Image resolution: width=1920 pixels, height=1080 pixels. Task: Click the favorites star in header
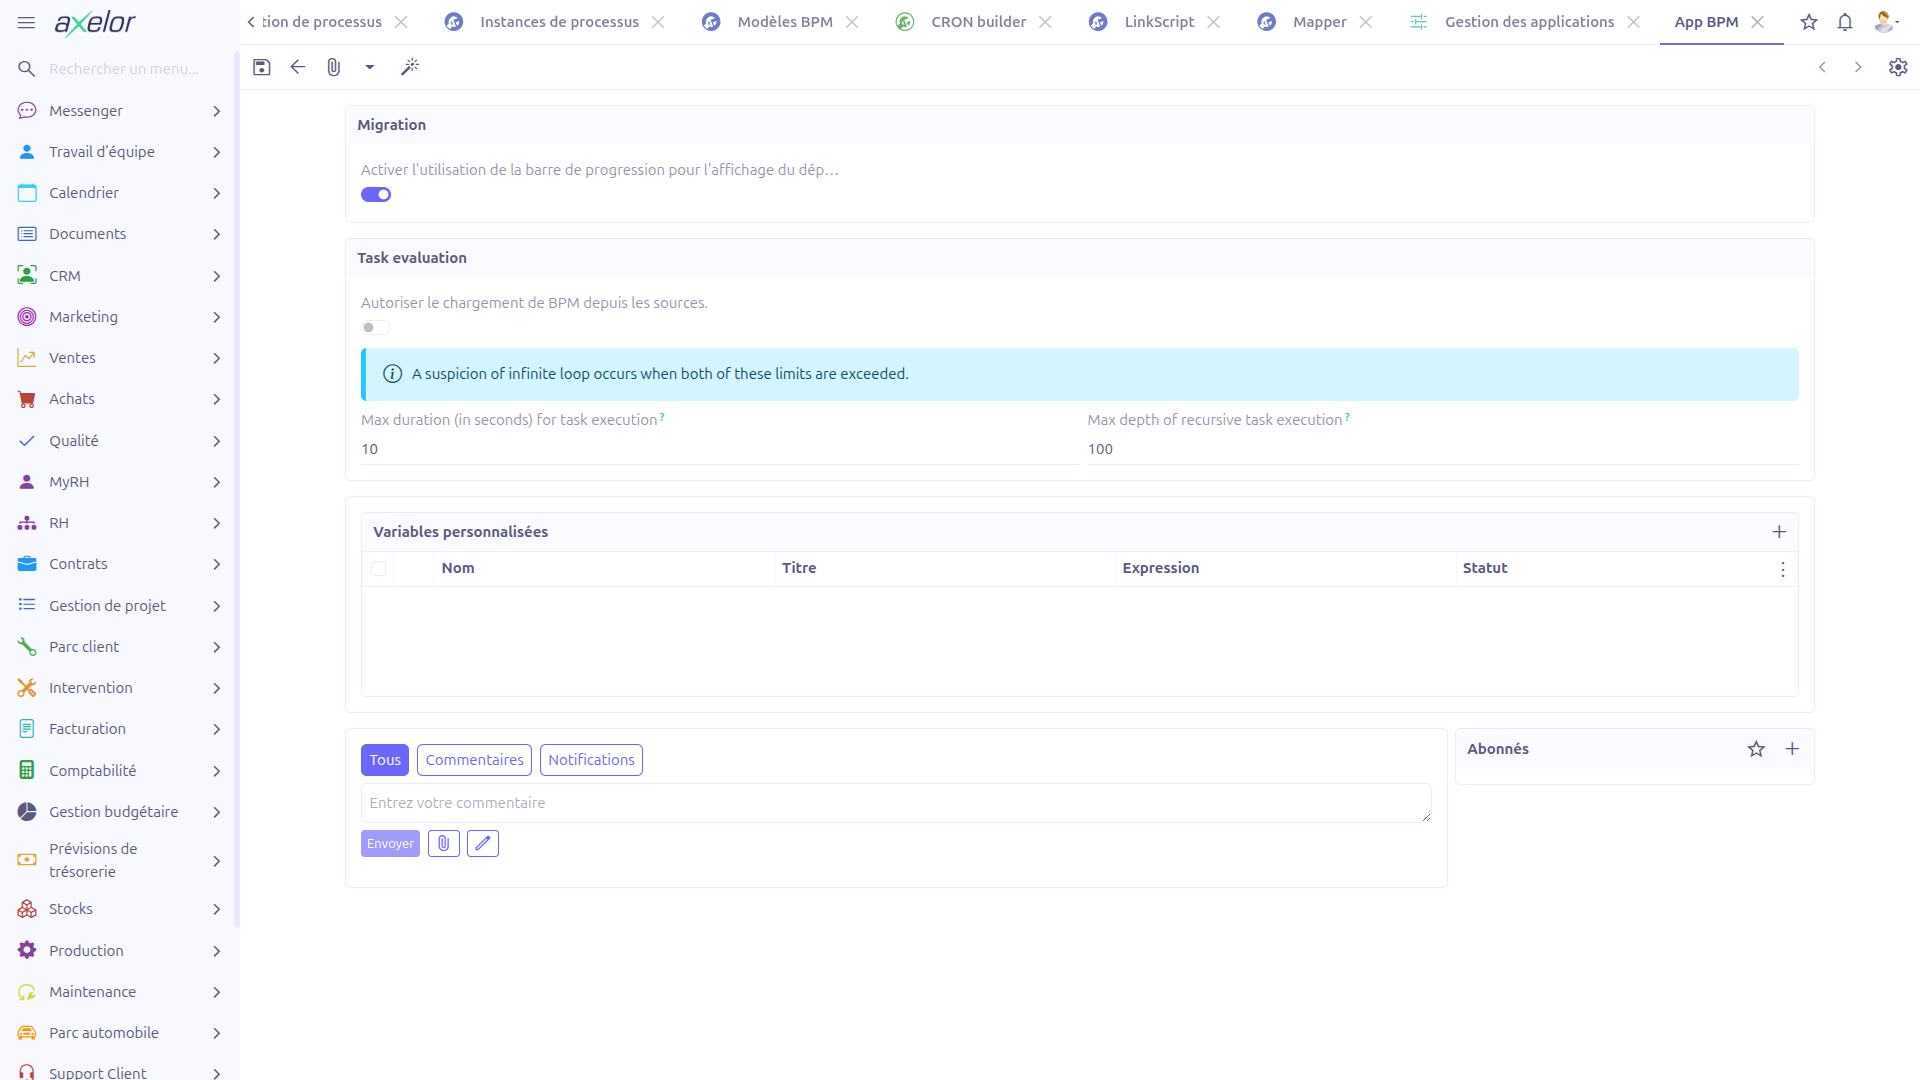1809,22
